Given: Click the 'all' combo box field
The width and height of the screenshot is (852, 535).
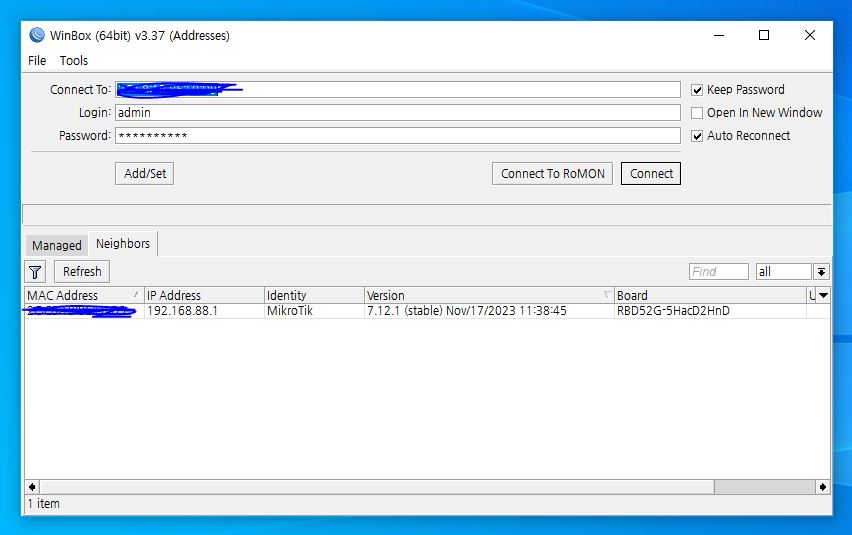Looking at the screenshot, I should point(784,272).
